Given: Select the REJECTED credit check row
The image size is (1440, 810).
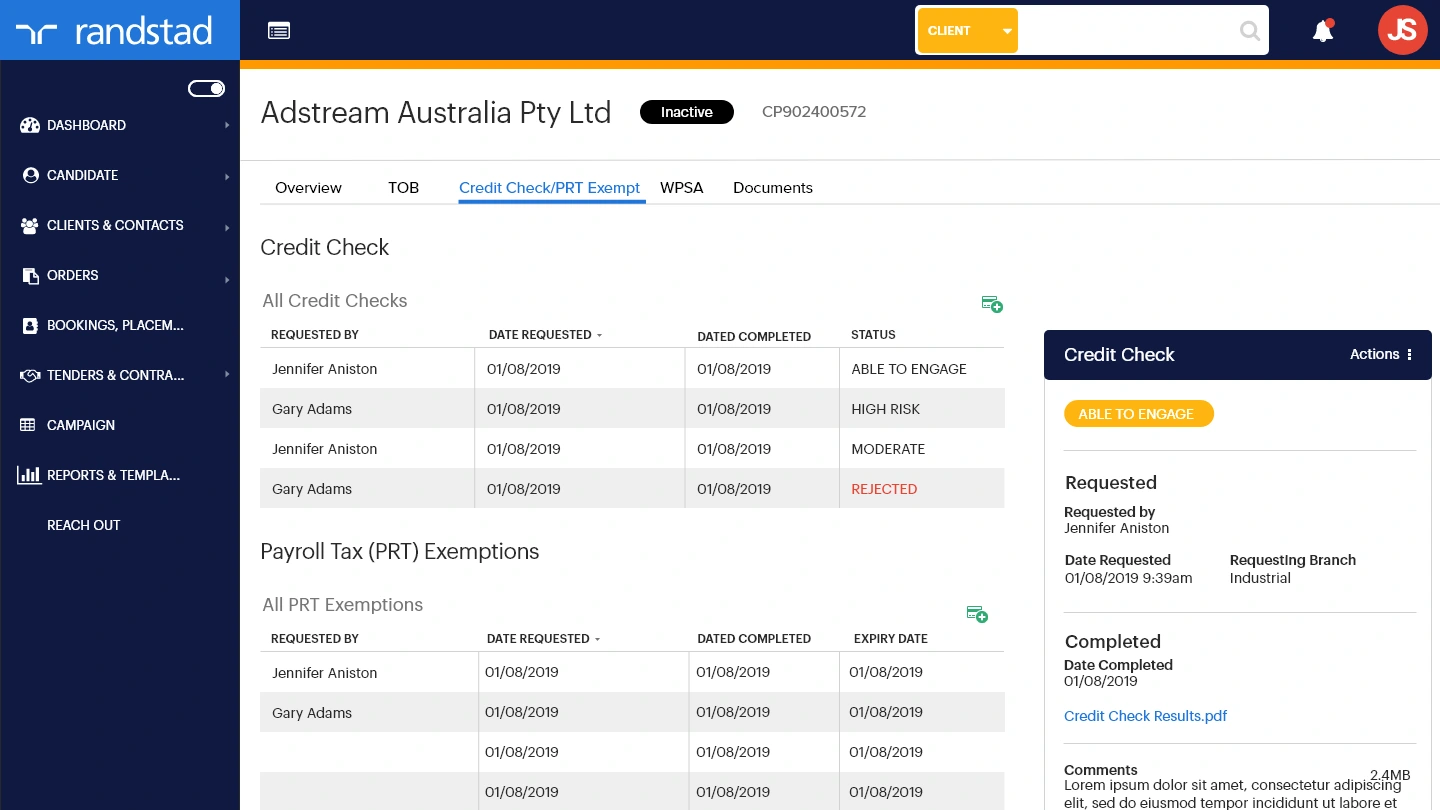Looking at the screenshot, I should (x=632, y=489).
